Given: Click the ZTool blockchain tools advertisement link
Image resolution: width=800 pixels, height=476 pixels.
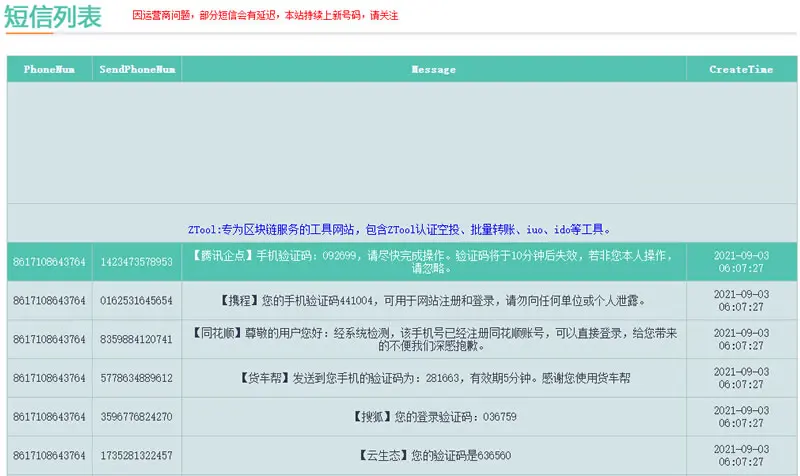Looking at the screenshot, I should point(399,230).
